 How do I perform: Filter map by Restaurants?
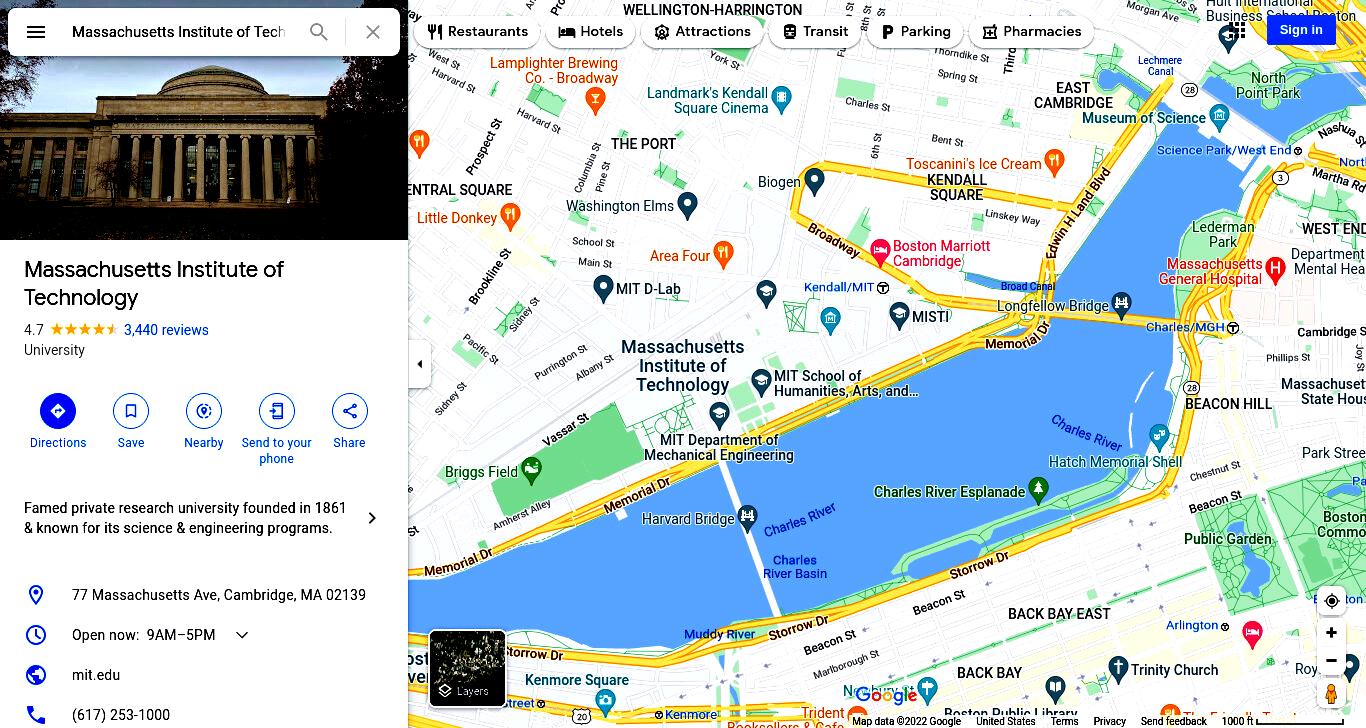point(478,32)
